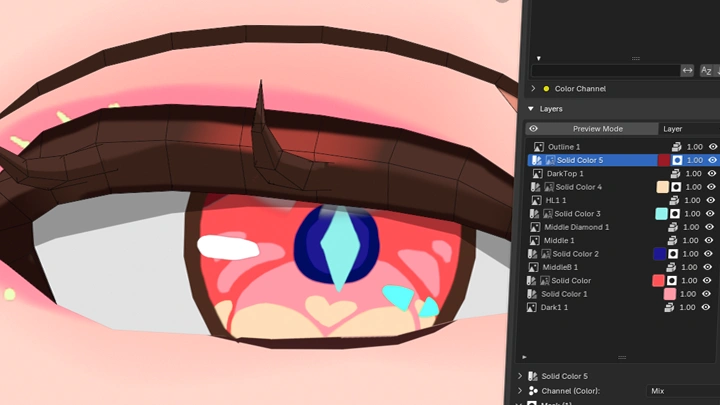Click the image icon of HL1 1 layer
Screen dimensions: 720x405
536,200
